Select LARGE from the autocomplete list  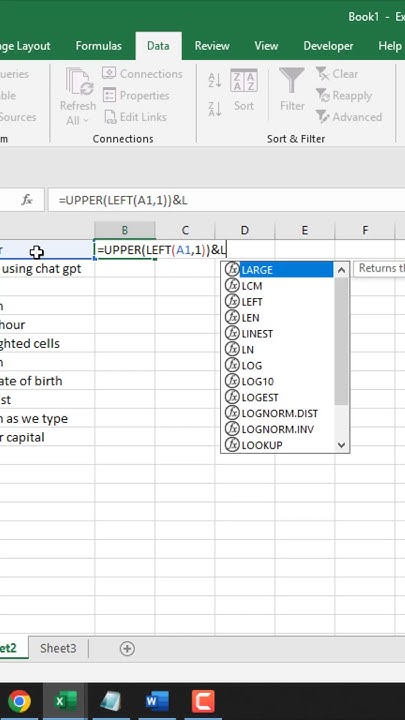click(x=279, y=270)
